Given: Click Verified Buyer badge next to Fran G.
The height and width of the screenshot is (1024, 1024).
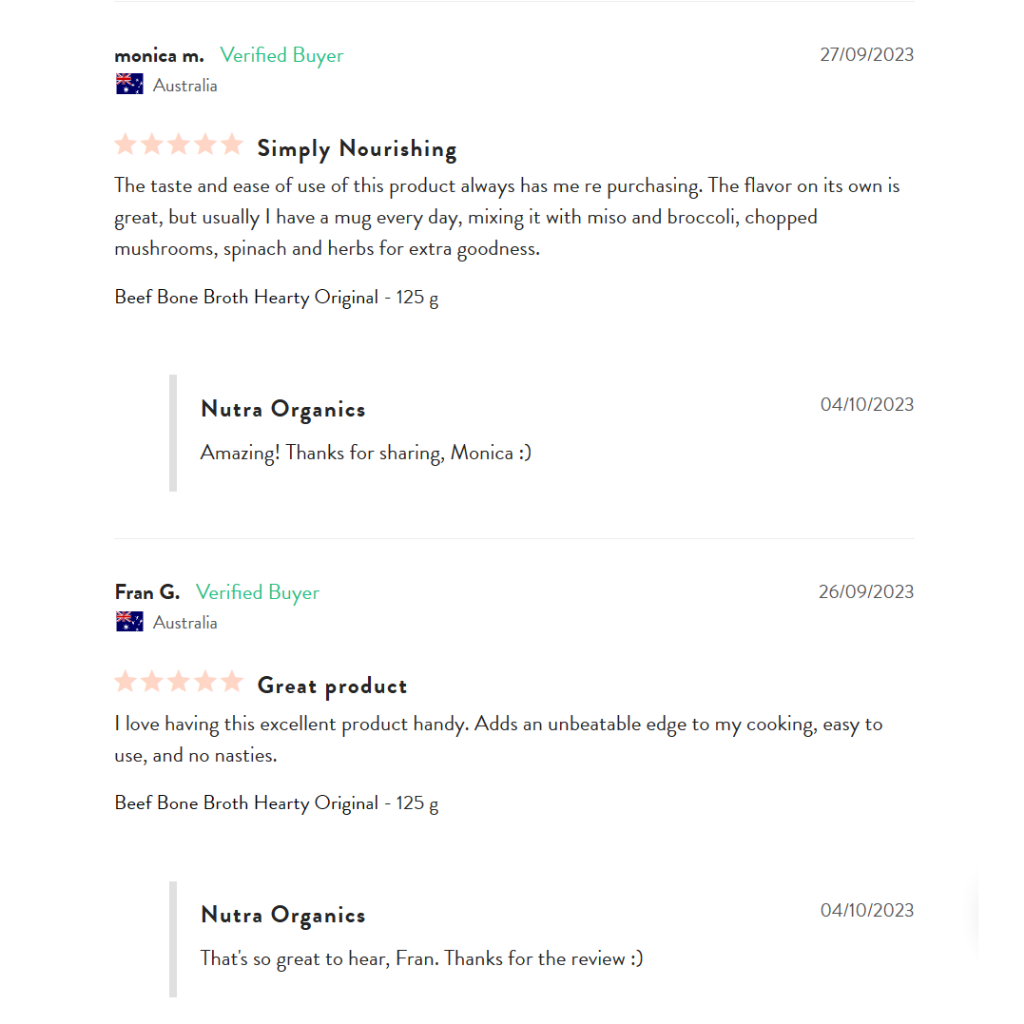Looking at the screenshot, I should pyautogui.click(x=257, y=592).
